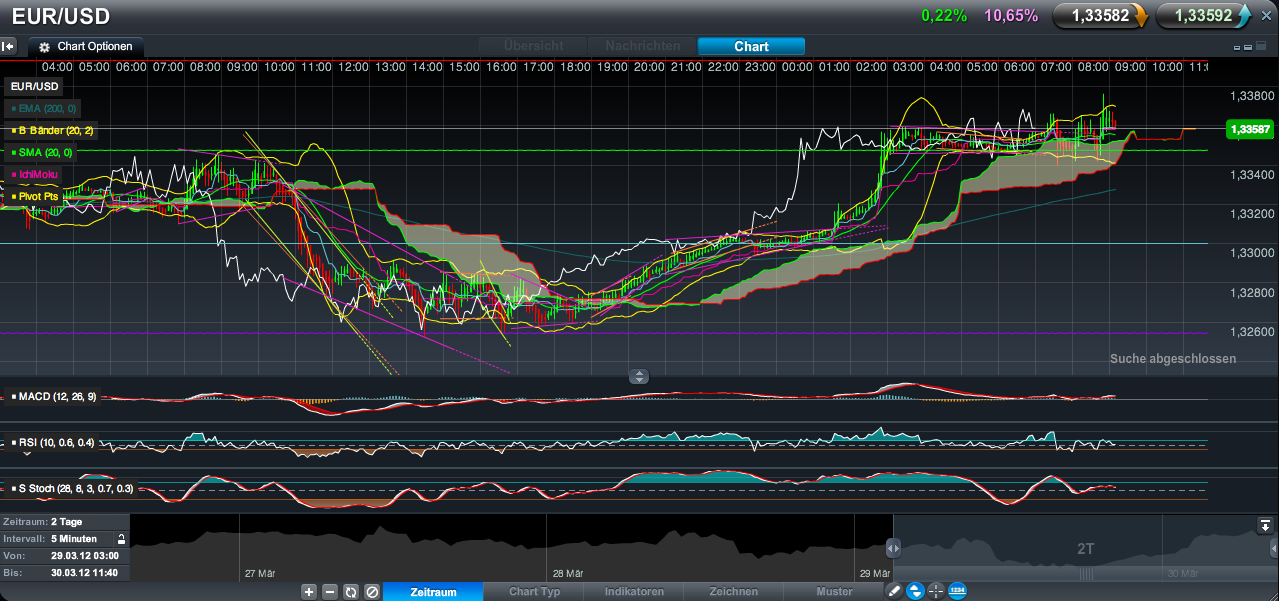The width and height of the screenshot is (1279, 601).
Task: Select the pencil drawing tool
Action: click(894, 591)
